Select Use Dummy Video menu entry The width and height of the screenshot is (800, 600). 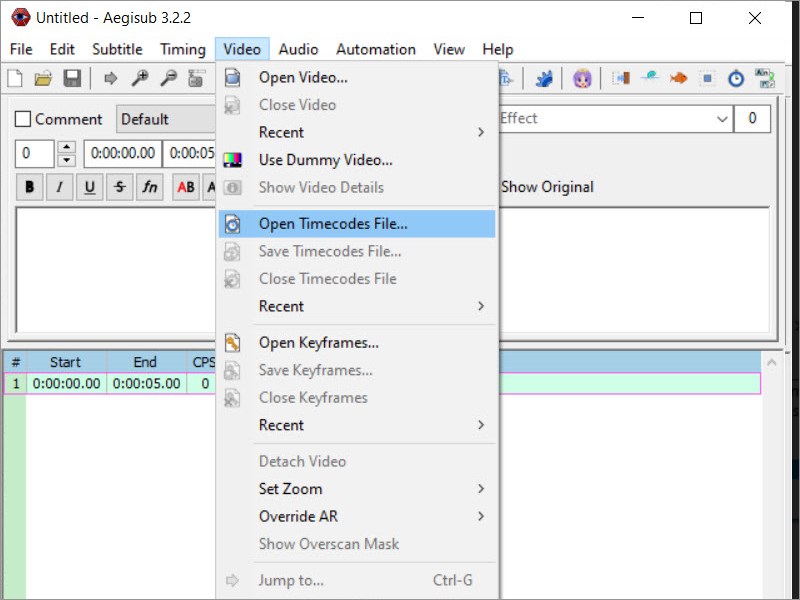point(325,159)
